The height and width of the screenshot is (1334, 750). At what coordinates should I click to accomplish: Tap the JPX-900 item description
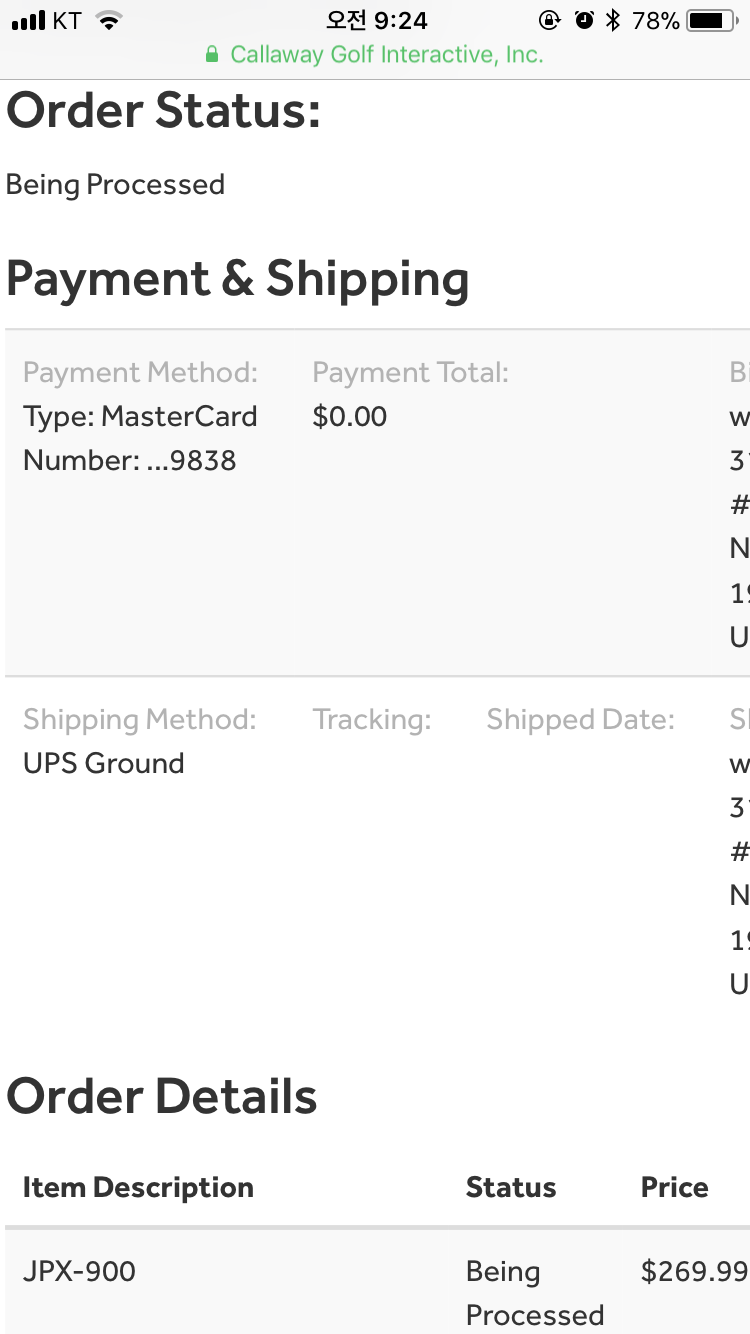tap(79, 1272)
